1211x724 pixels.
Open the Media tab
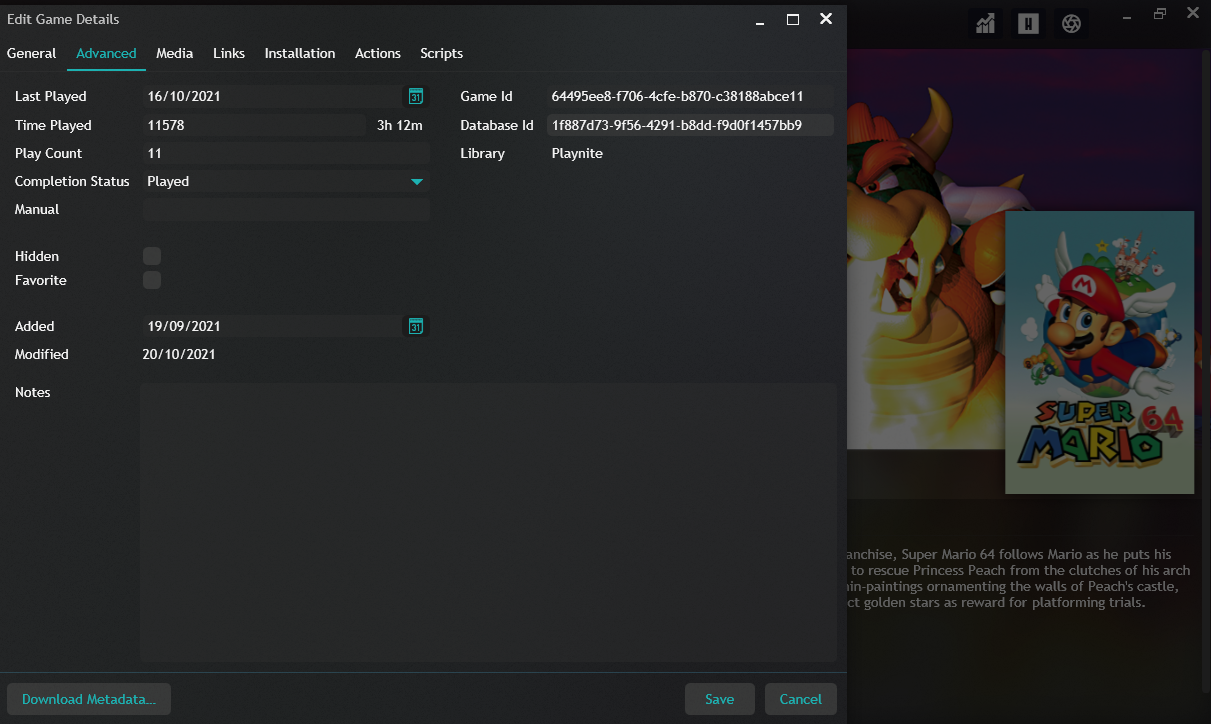tap(175, 53)
